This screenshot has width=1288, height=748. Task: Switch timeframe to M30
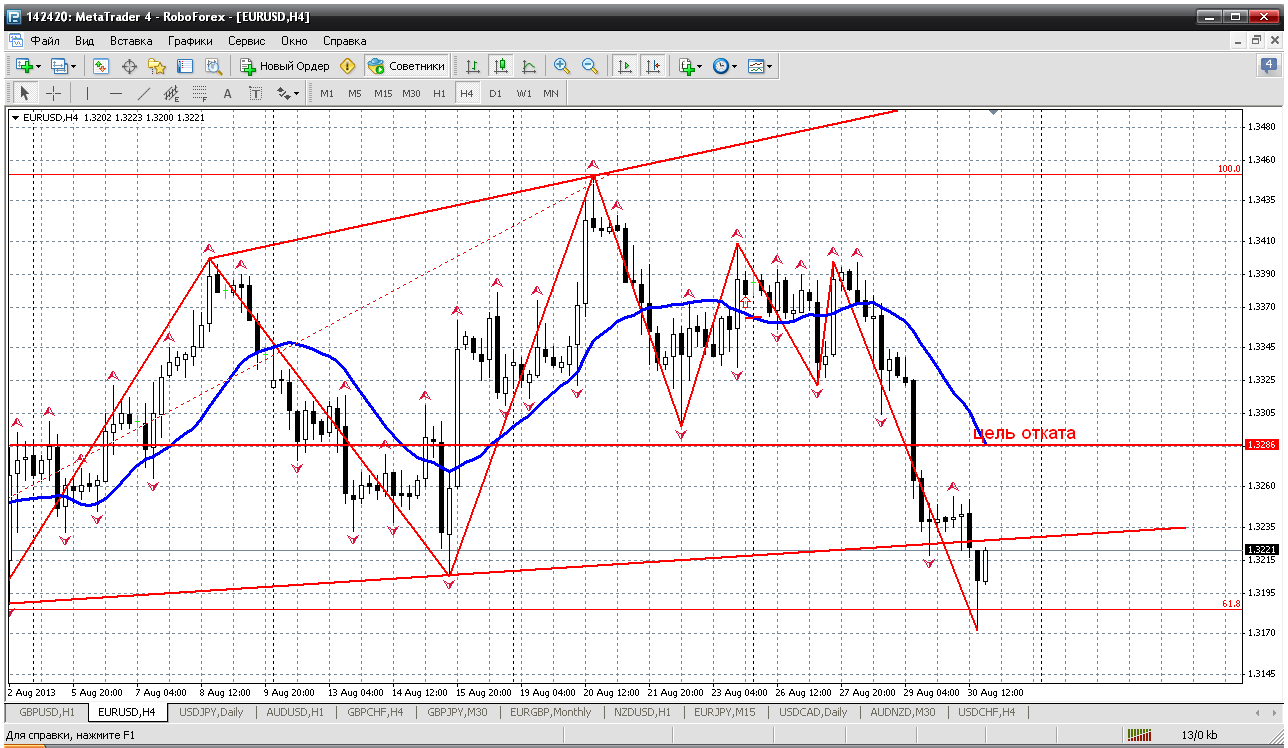pos(411,93)
